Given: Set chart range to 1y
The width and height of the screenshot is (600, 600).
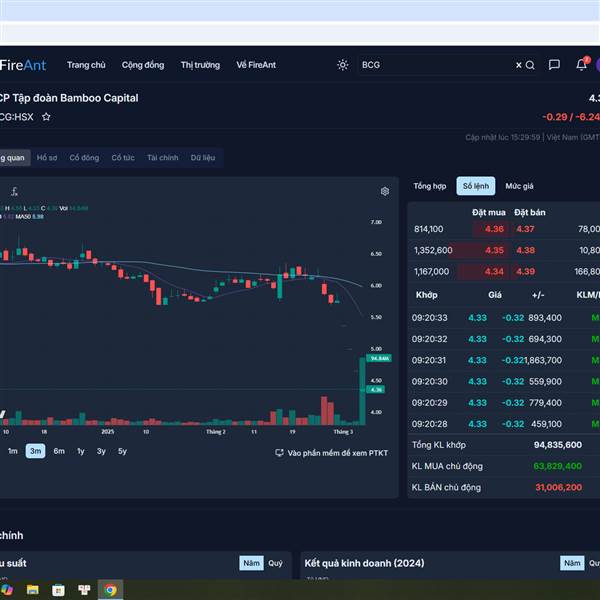Looking at the screenshot, I should pyautogui.click(x=80, y=451).
